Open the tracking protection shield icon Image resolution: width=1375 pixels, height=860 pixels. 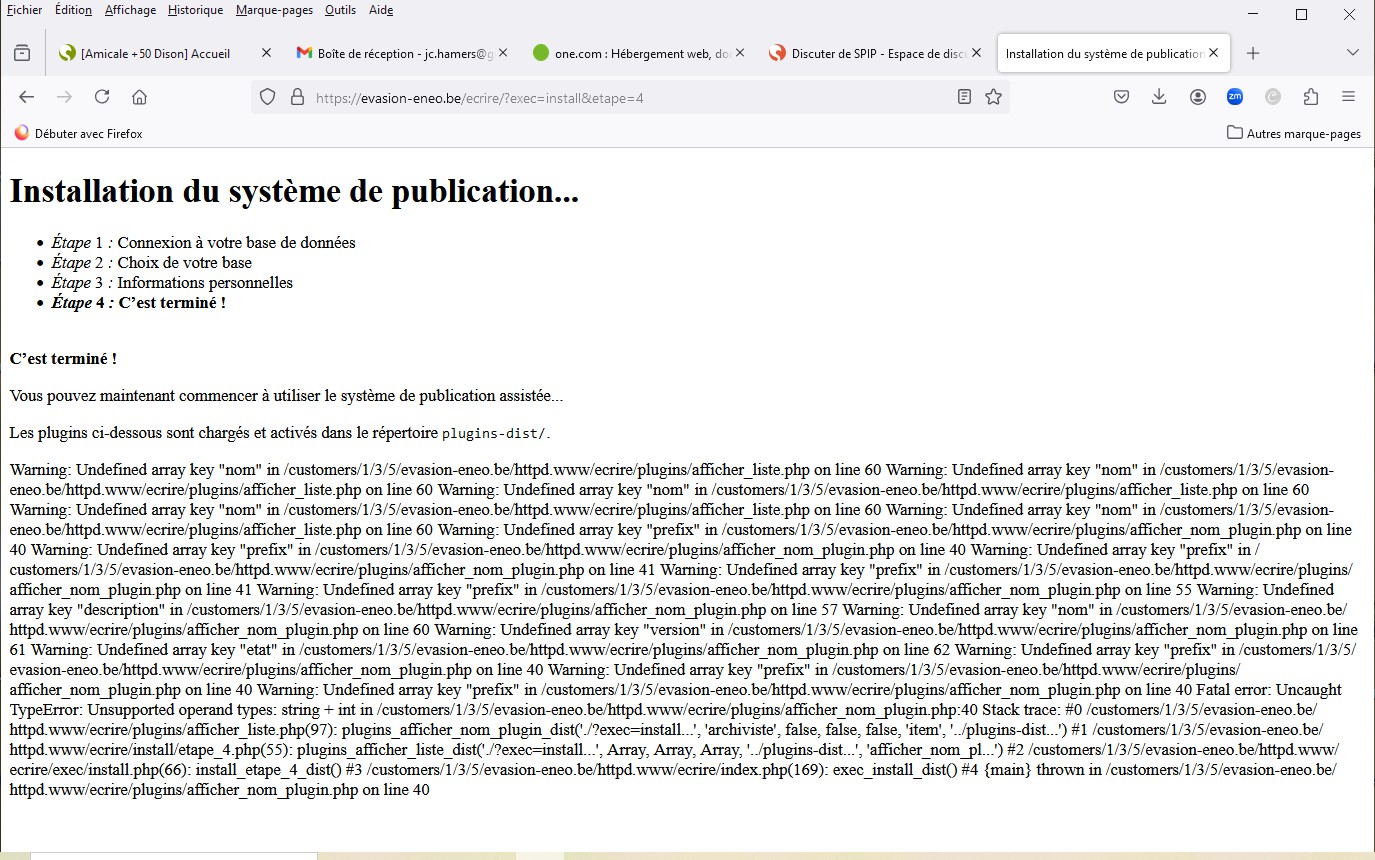pyautogui.click(x=267, y=97)
